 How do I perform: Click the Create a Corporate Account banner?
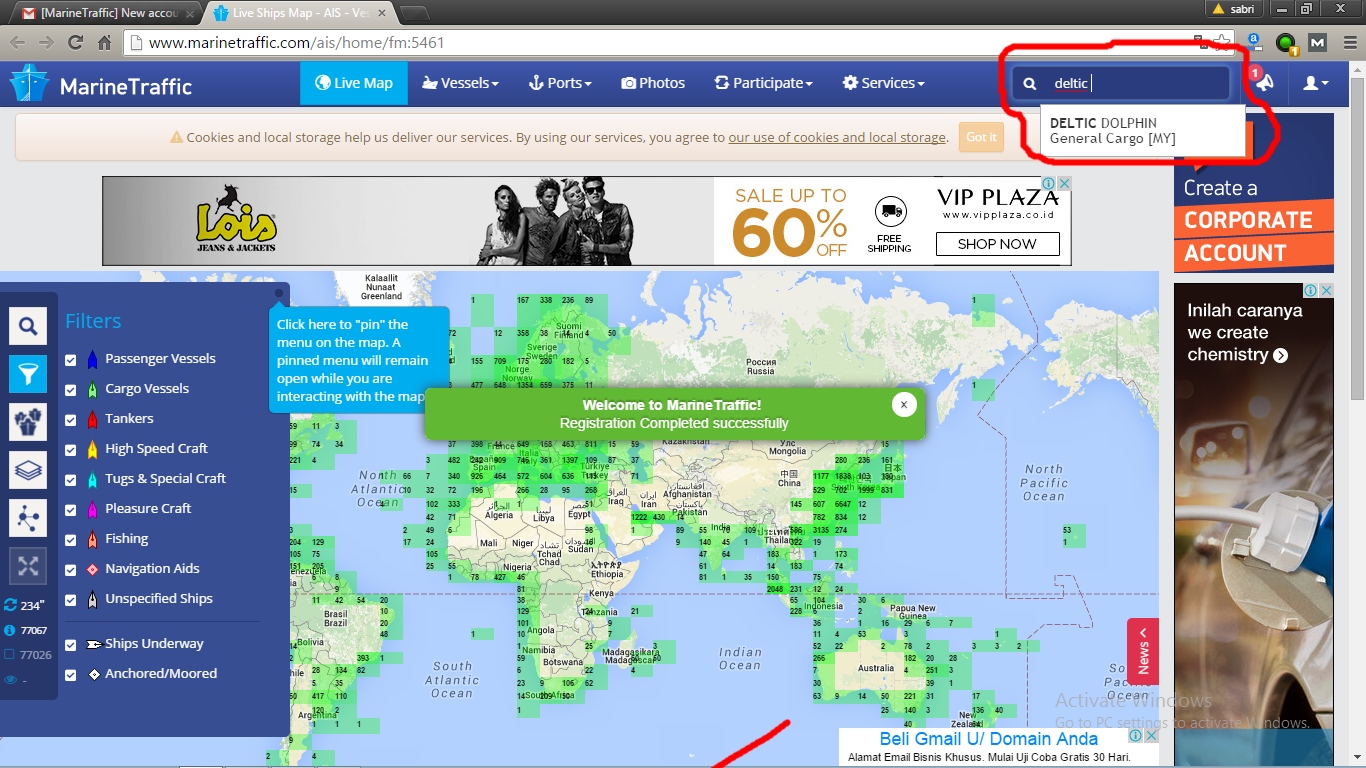pyautogui.click(x=1254, y=192)
